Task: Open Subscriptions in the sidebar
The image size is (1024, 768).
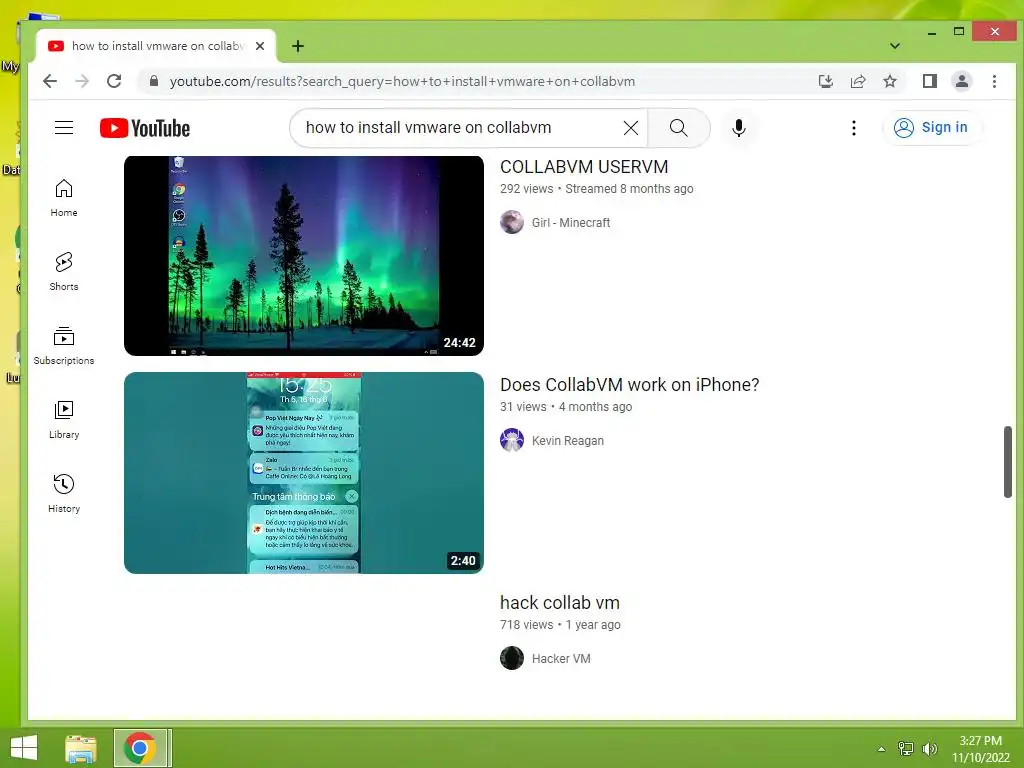Action: (x=64, y=345)
